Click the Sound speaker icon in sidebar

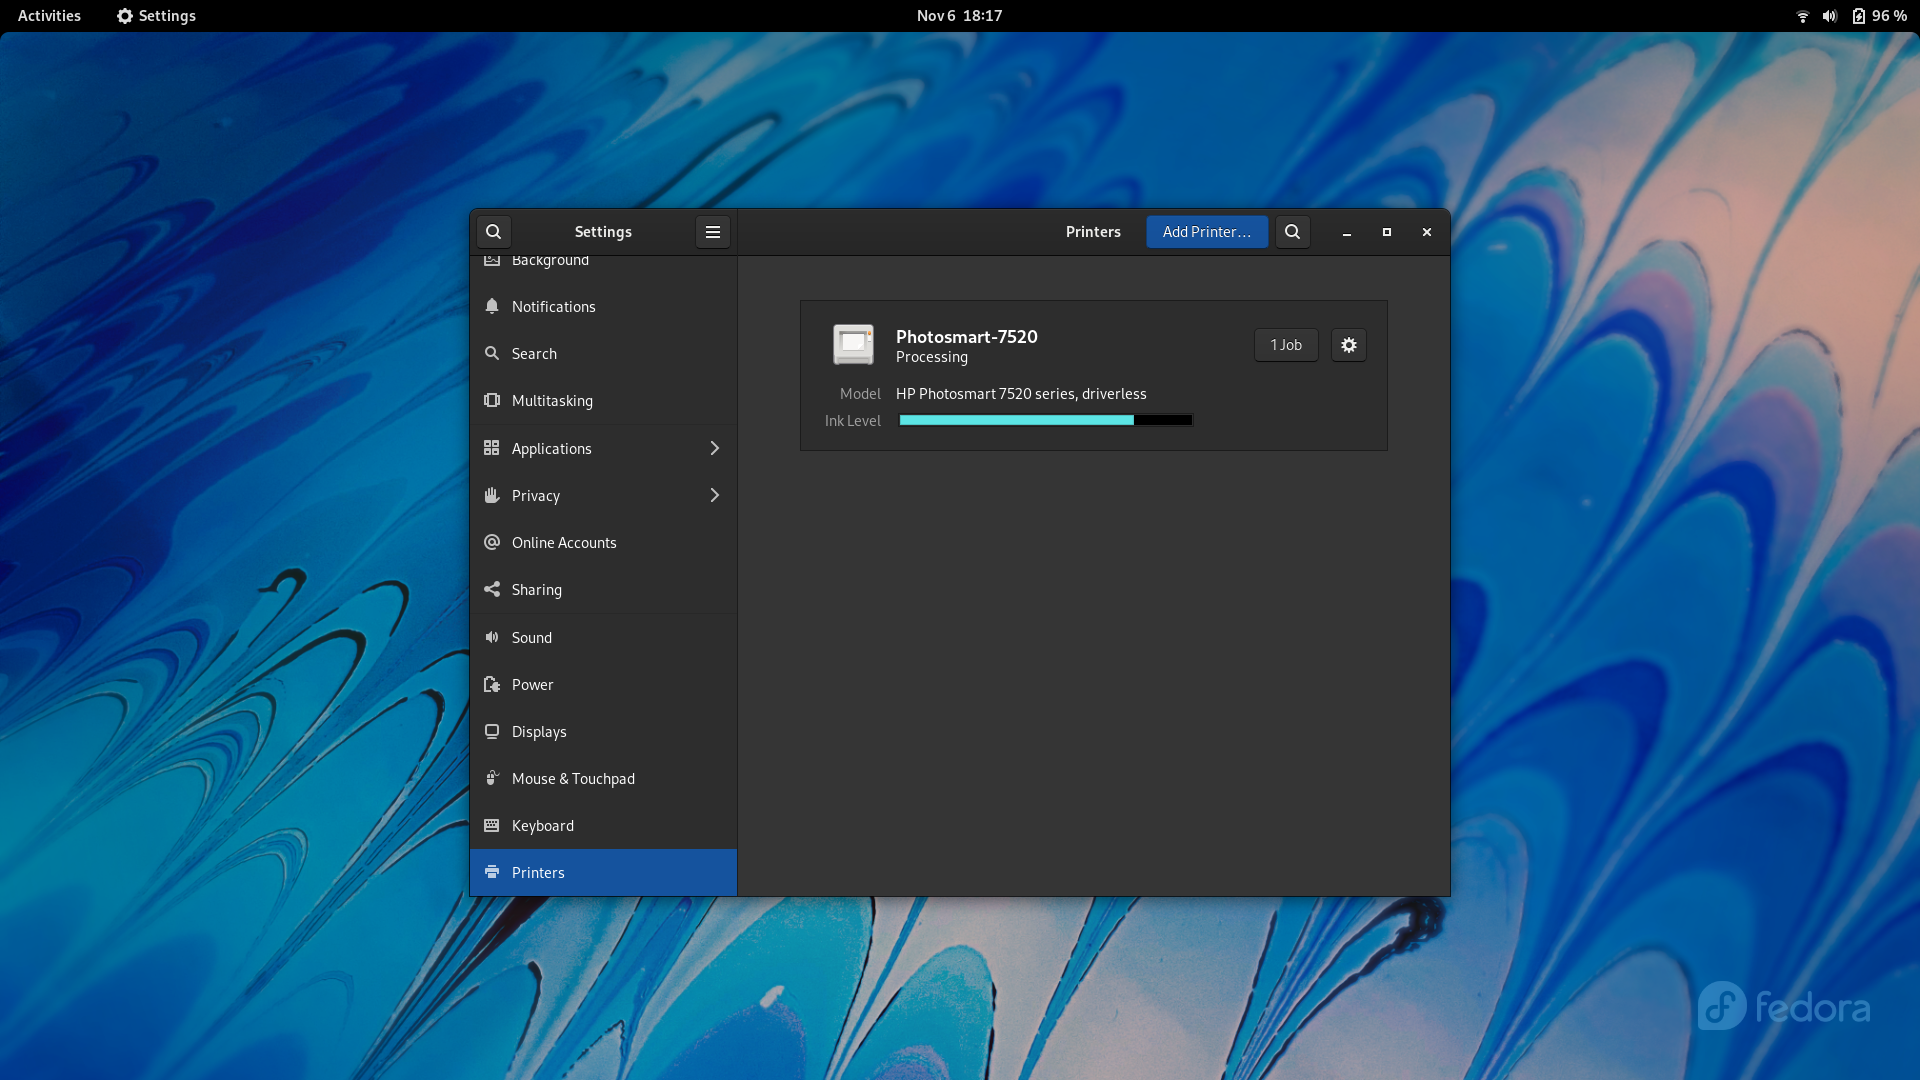coord(492,637)
